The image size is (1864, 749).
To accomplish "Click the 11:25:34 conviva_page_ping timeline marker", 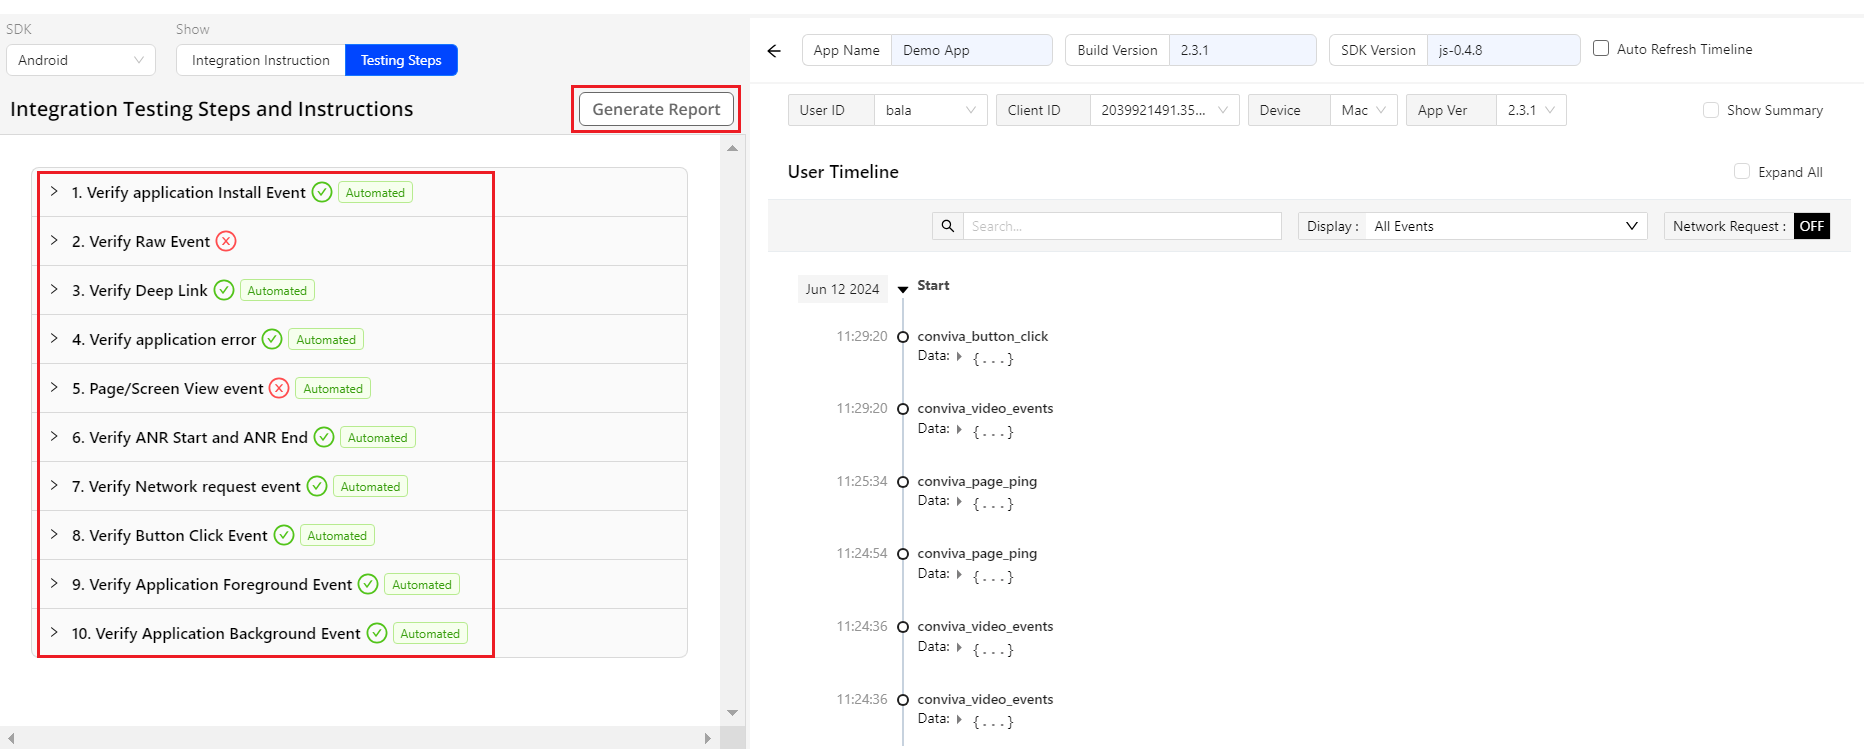I will click(x=903, y=482).
